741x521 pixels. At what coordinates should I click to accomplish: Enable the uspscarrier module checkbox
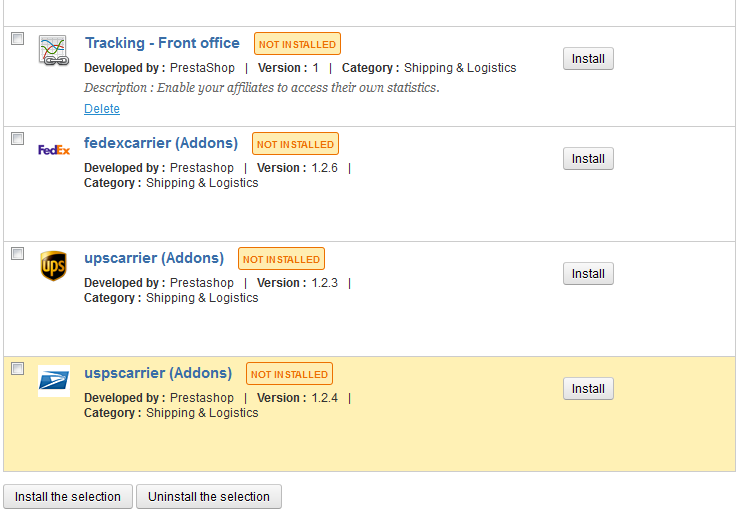[17, 369]
